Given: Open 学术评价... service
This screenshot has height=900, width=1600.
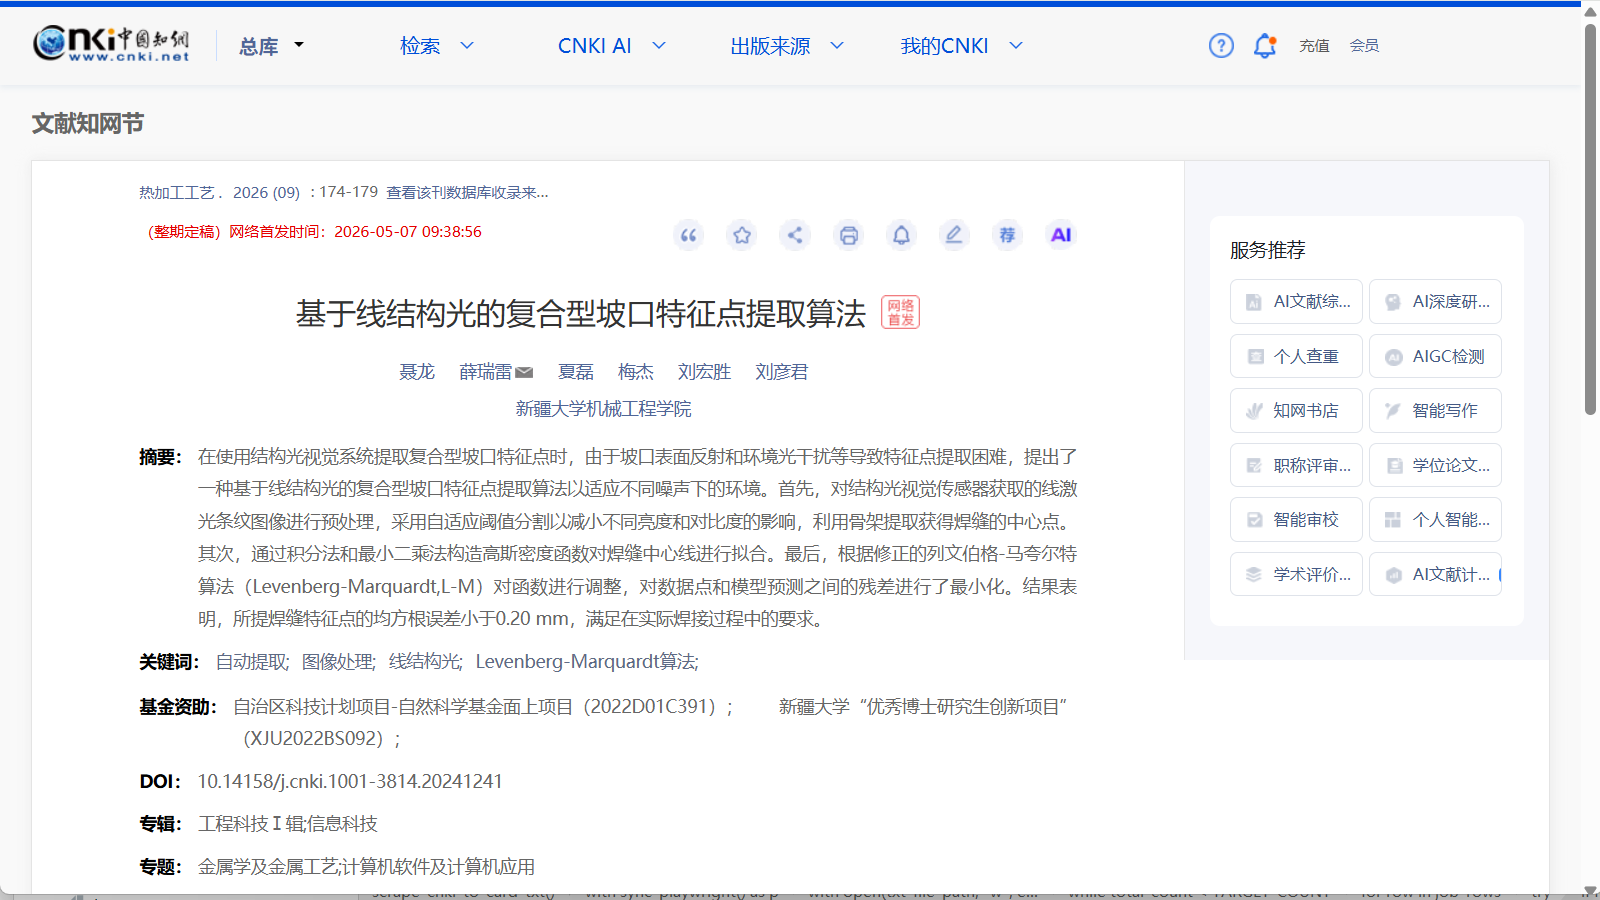Looking at the screenshot, I should (x=1296, y=574).
